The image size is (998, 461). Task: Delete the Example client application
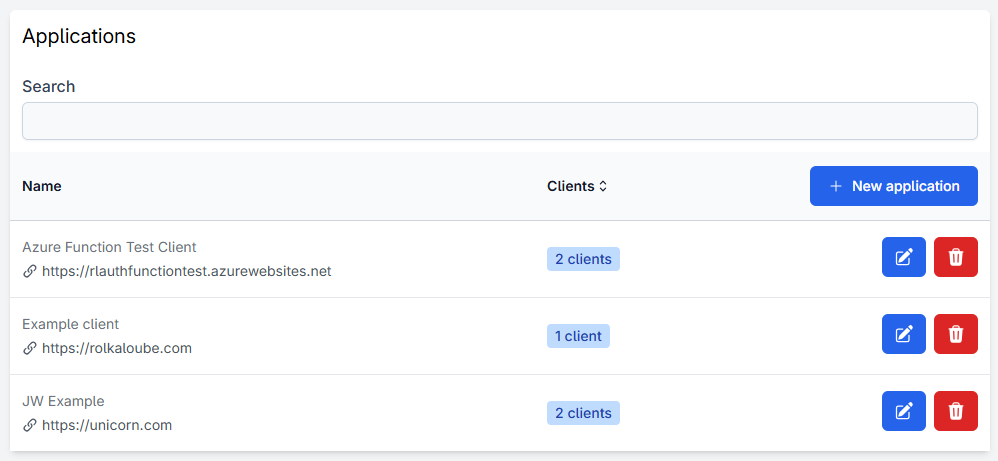955,334
